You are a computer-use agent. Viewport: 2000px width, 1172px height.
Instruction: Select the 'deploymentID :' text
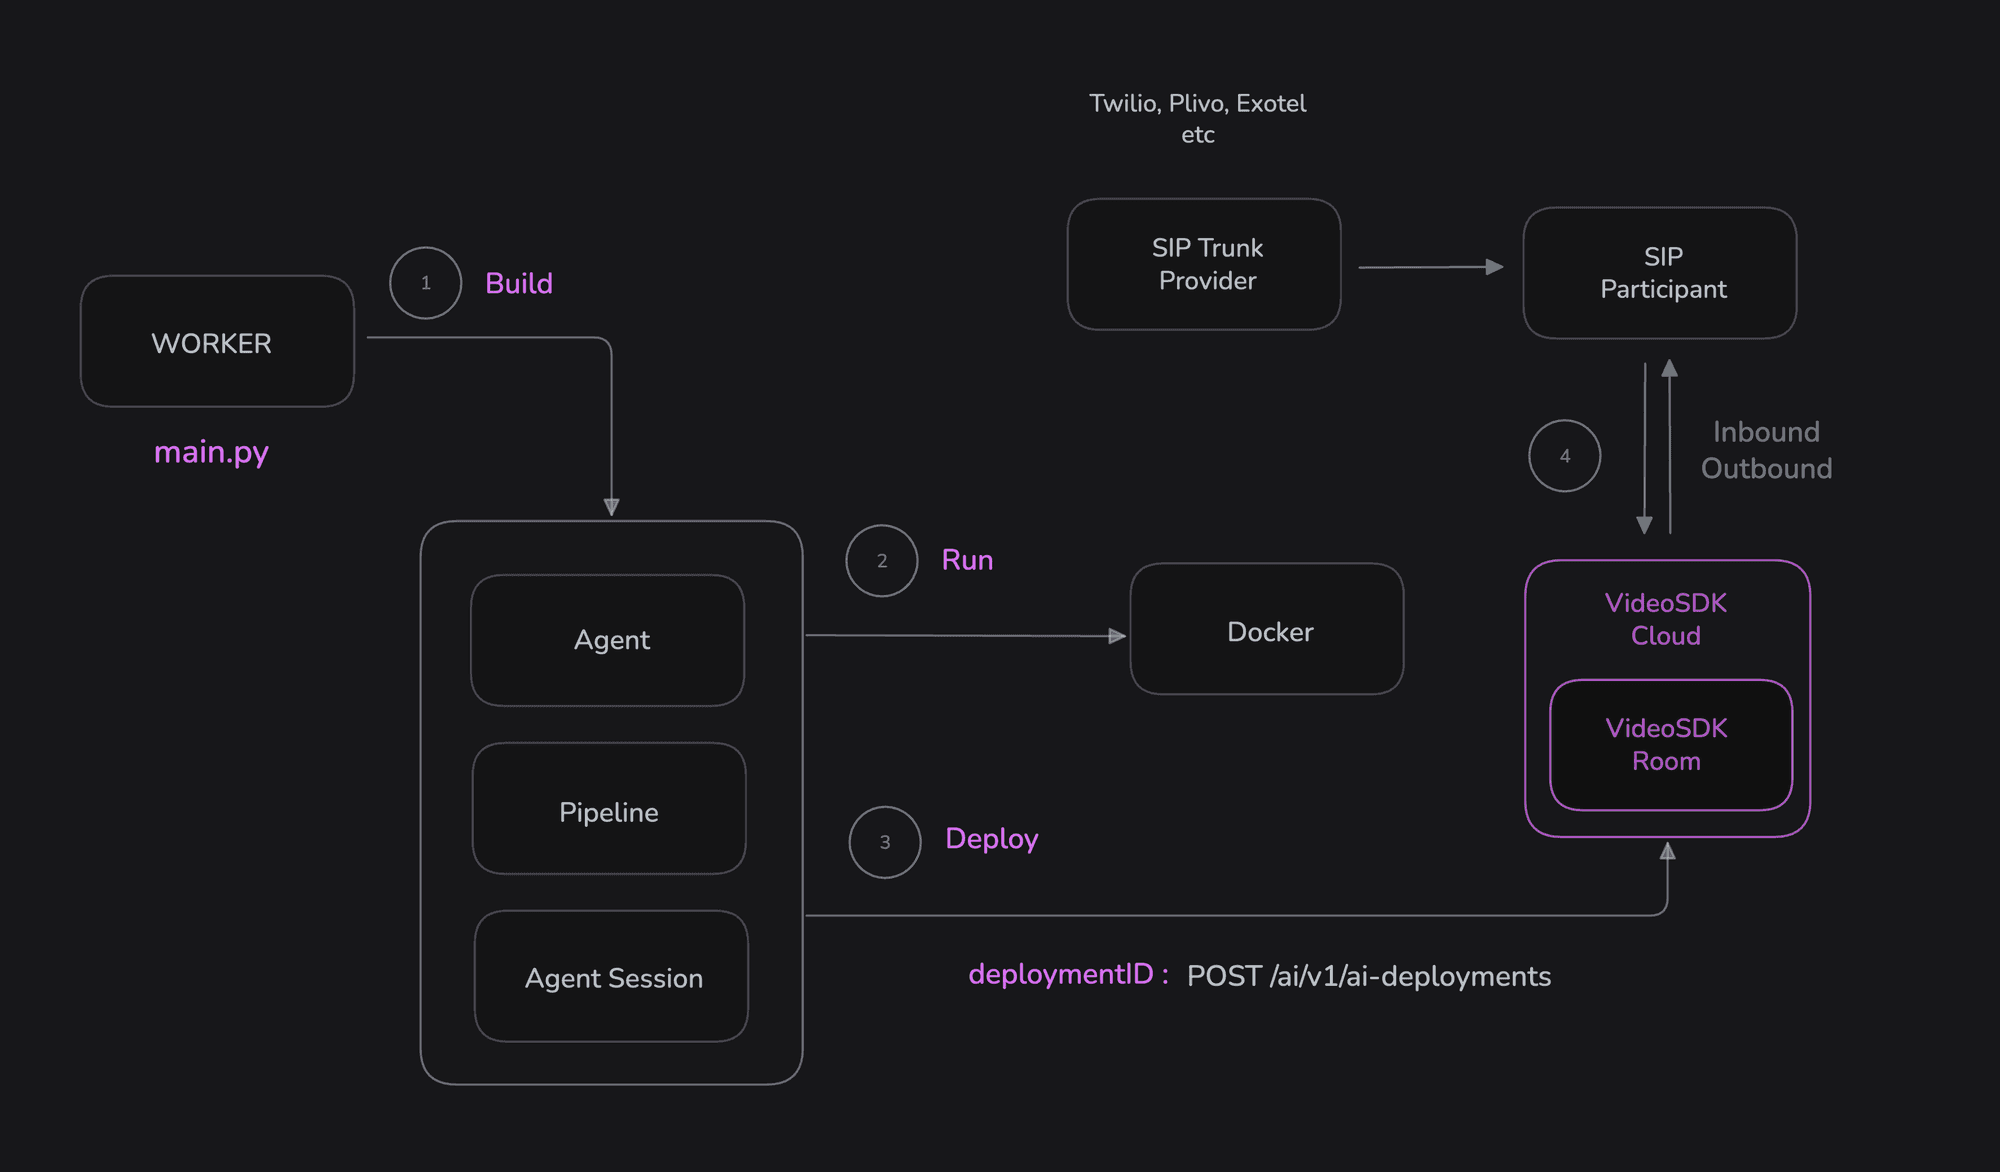(1069, 975)
